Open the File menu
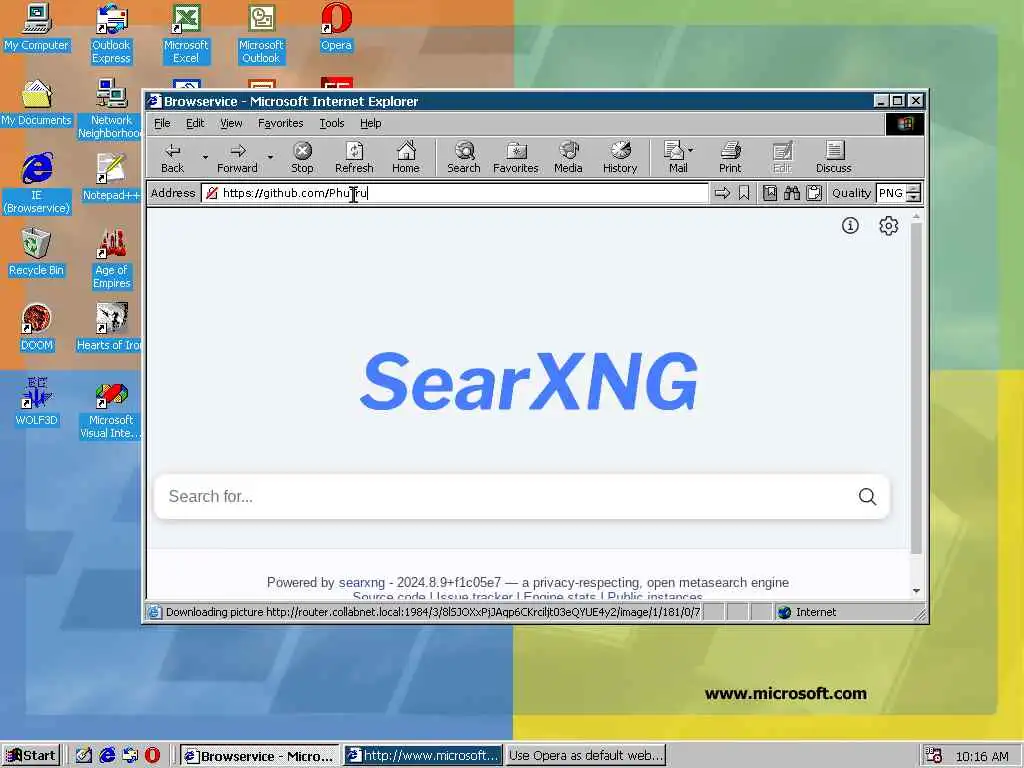Image resolution: width=1024 pixels, height=768 pixels. [162, 123]
